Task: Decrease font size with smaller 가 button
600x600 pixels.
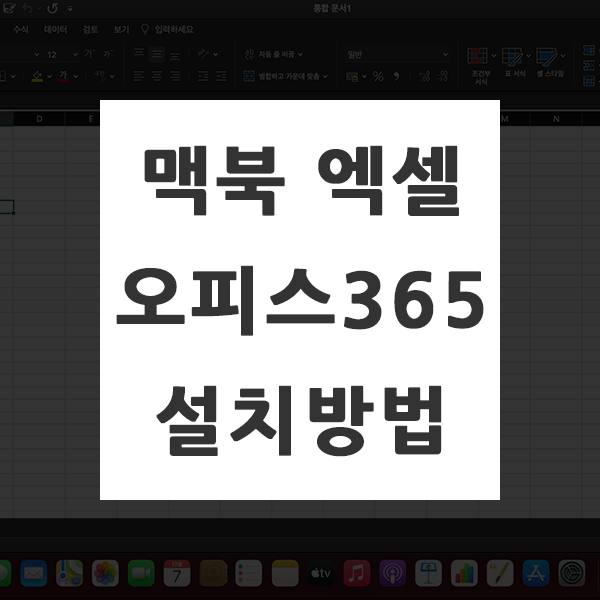Action: click(x=108, y=54)
